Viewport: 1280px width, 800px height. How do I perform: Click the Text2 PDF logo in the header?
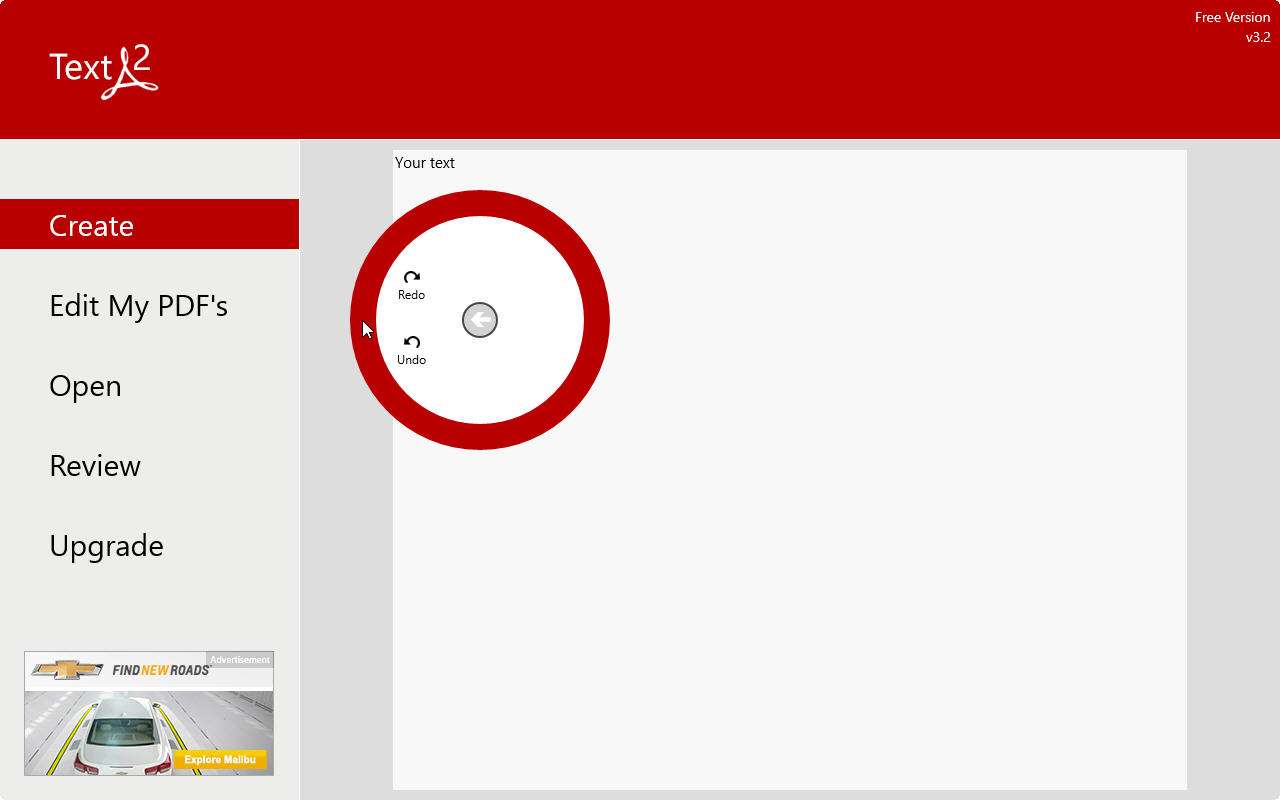pyautogui.click(x=104, y=71)
